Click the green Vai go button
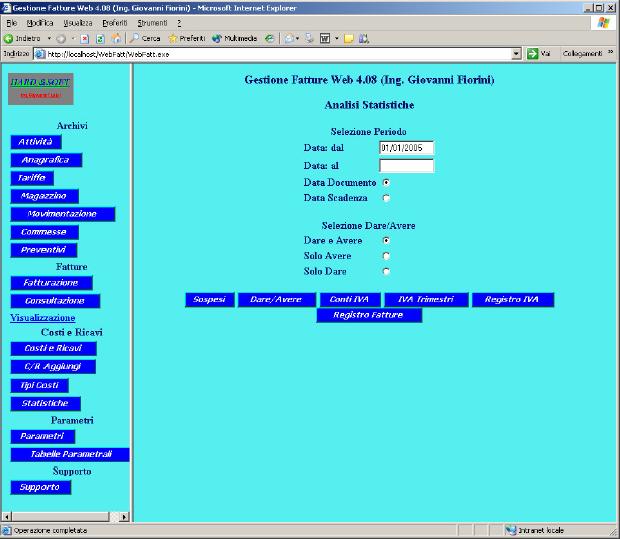Viewport: 620px width, 539px height. coord(539,53)
